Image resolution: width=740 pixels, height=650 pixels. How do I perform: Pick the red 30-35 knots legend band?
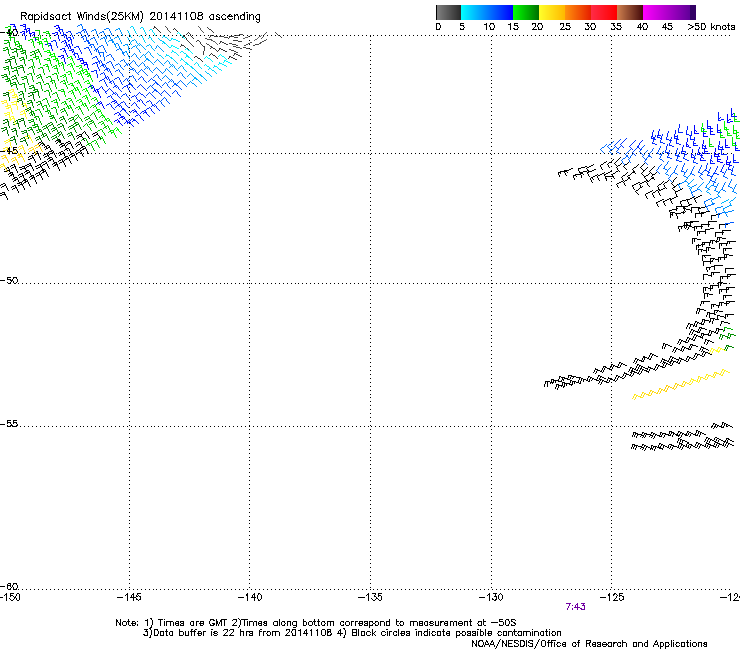604,12
